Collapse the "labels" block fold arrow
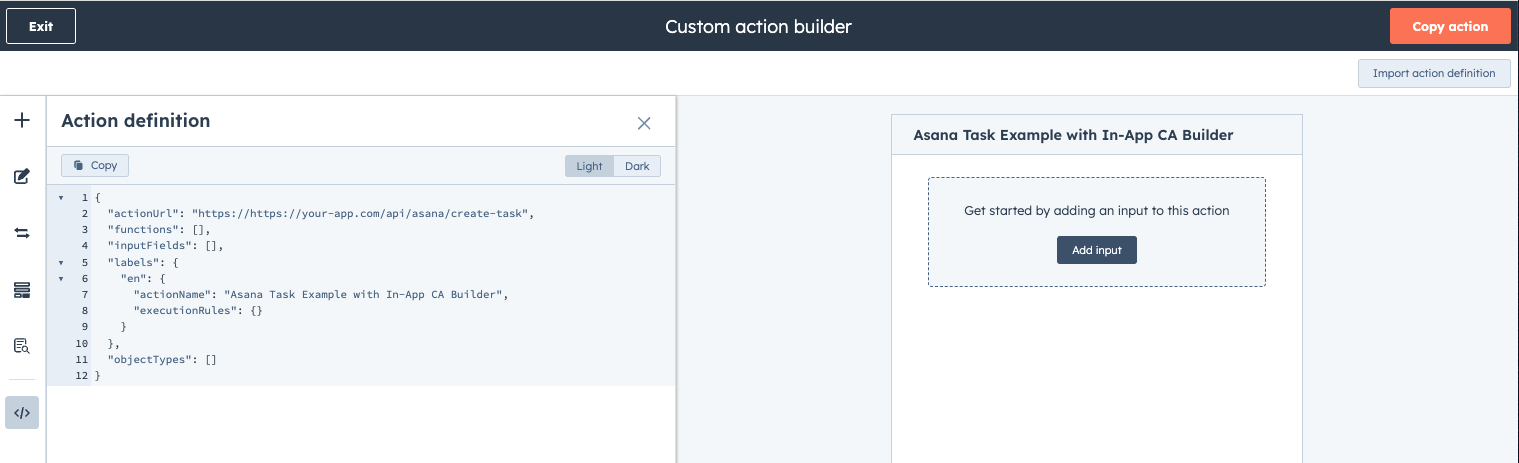1519x463 pixels. coord(61,262)
